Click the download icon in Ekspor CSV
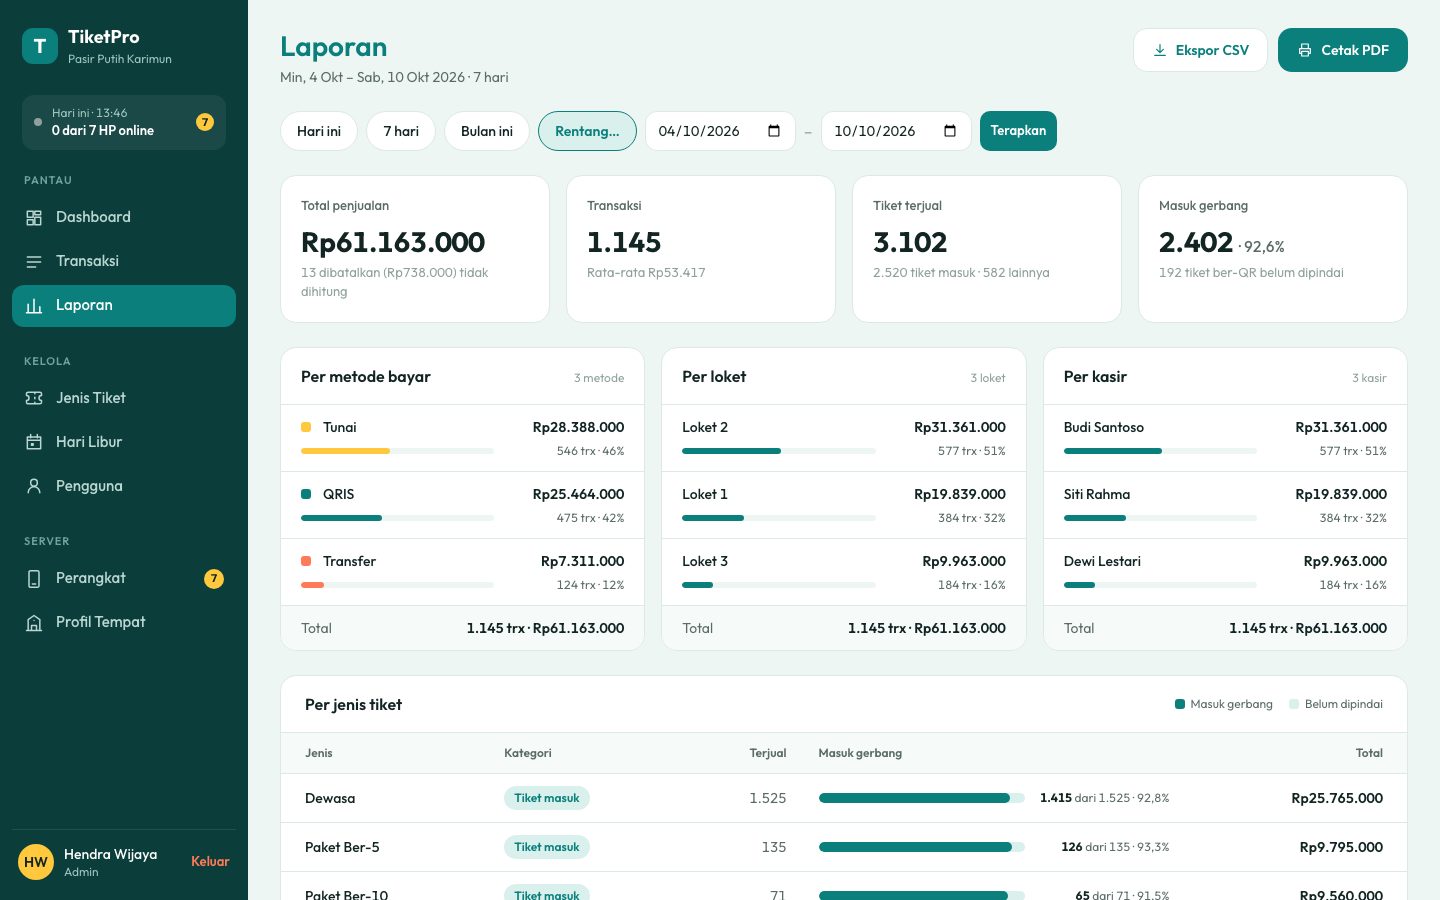 (1160, 50)
